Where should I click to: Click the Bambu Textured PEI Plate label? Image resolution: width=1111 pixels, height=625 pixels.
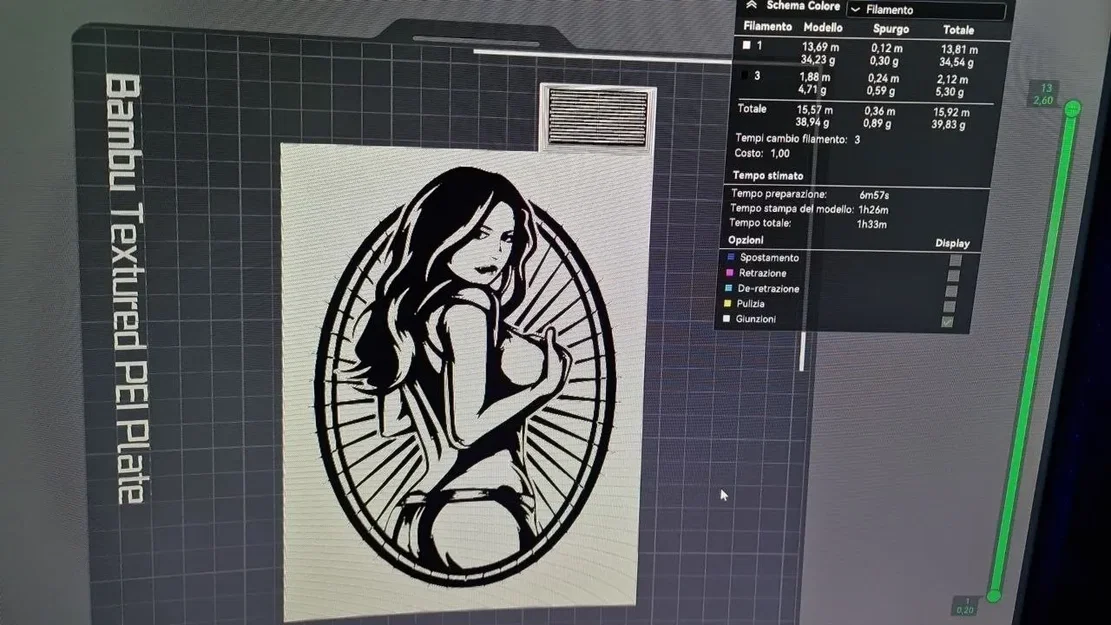[x=129, y=288]
